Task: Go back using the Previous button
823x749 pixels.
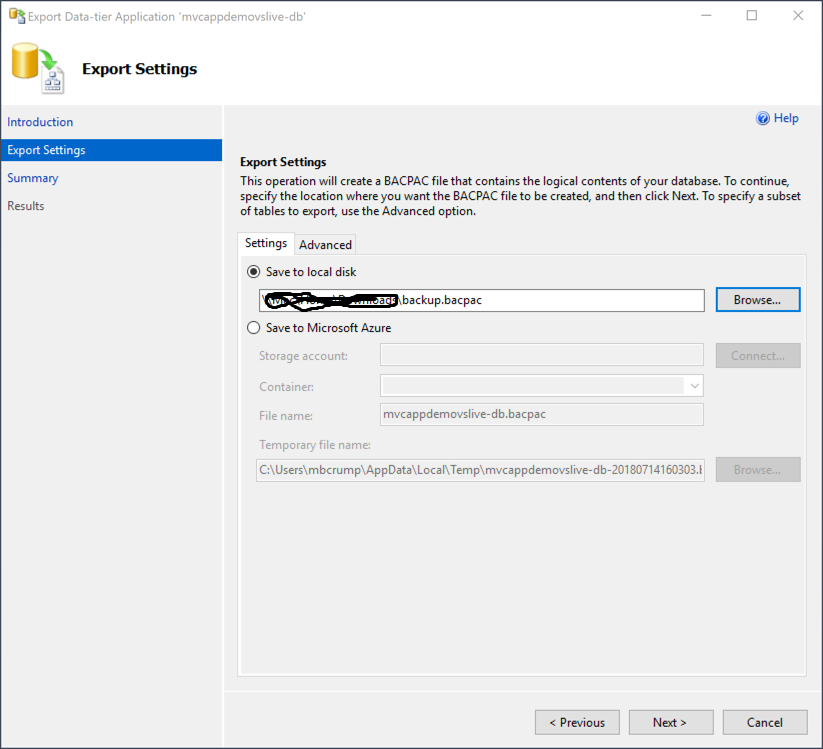Action: (x=577, y=722)
